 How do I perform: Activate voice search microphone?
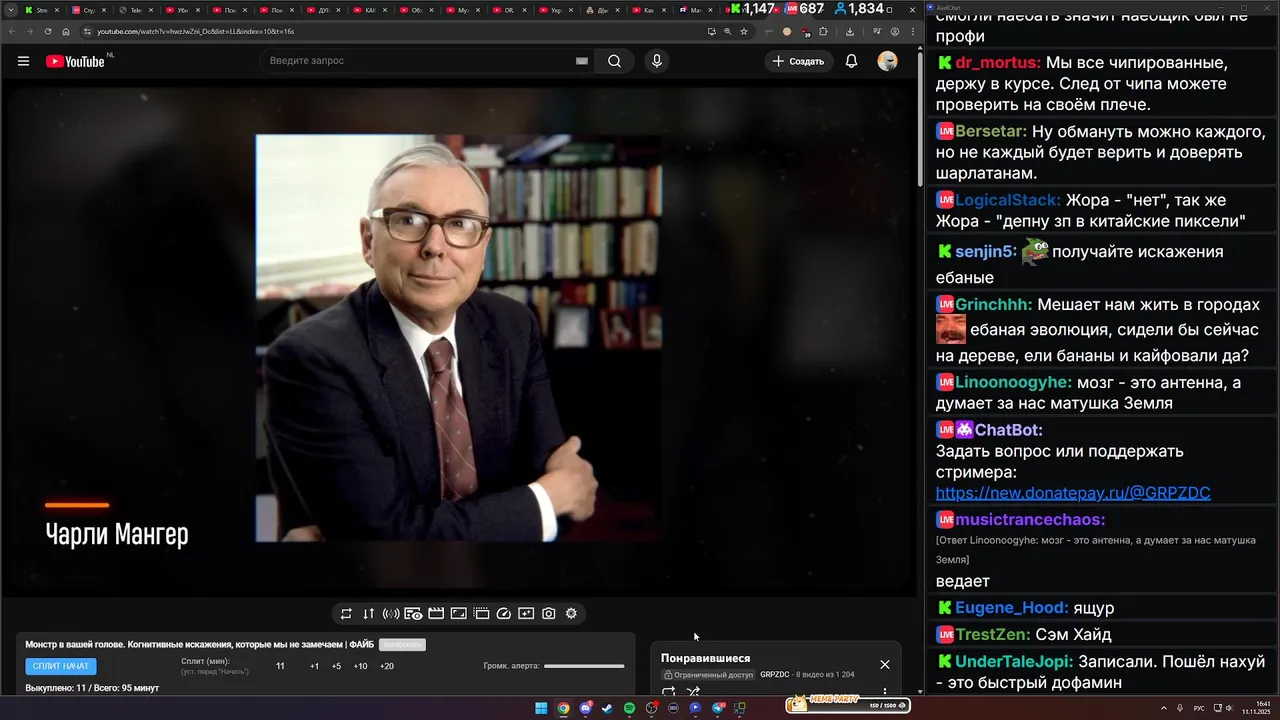pos(656,61)
